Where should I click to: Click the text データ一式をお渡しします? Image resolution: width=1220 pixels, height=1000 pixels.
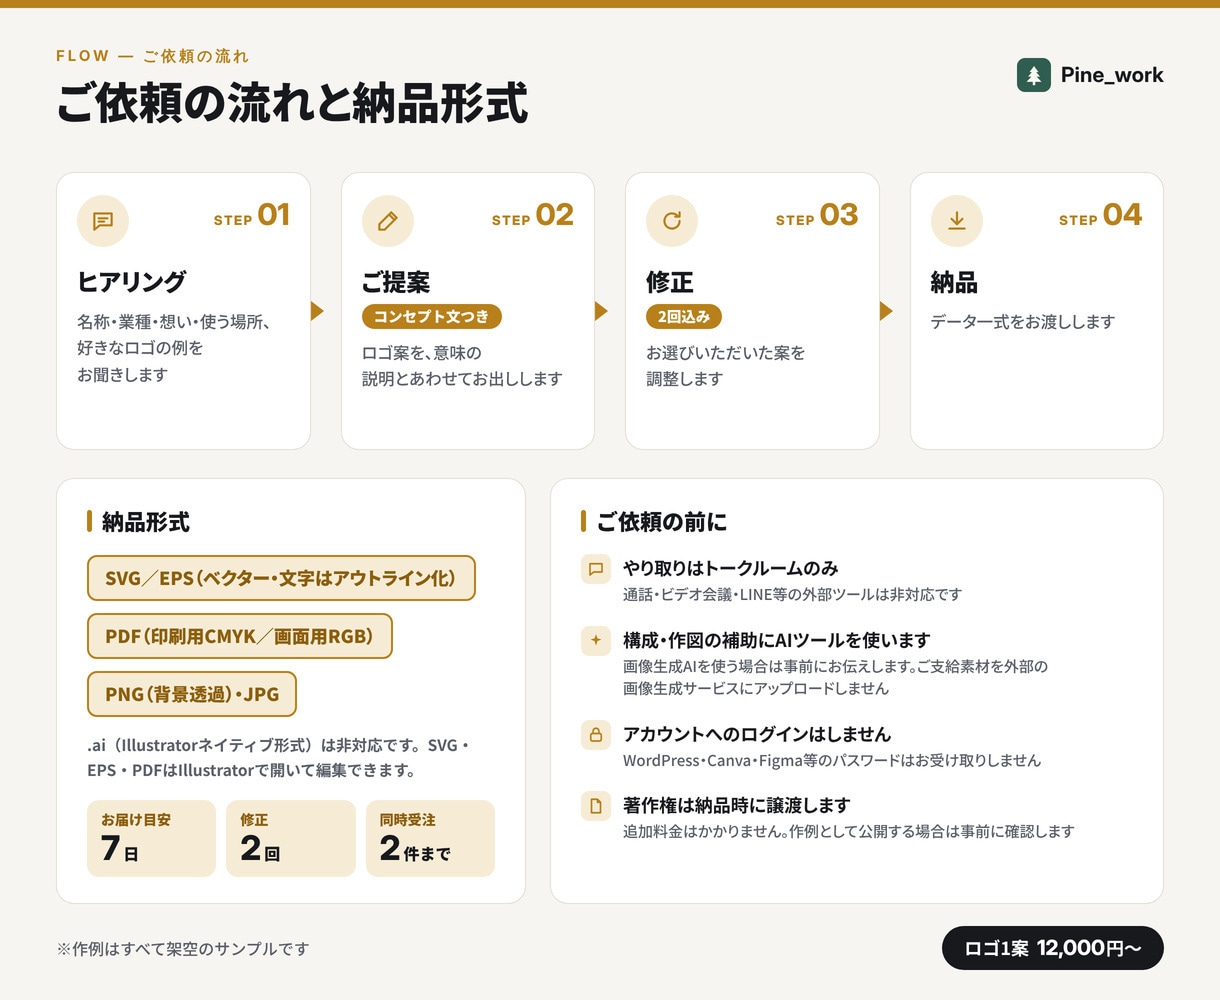click(1023, 322)
